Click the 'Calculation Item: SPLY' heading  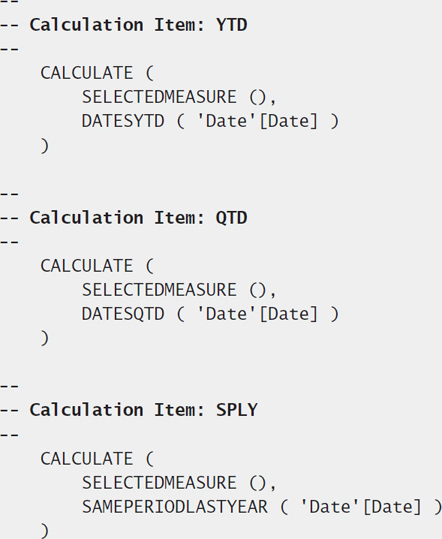click(x=143, y=410)
